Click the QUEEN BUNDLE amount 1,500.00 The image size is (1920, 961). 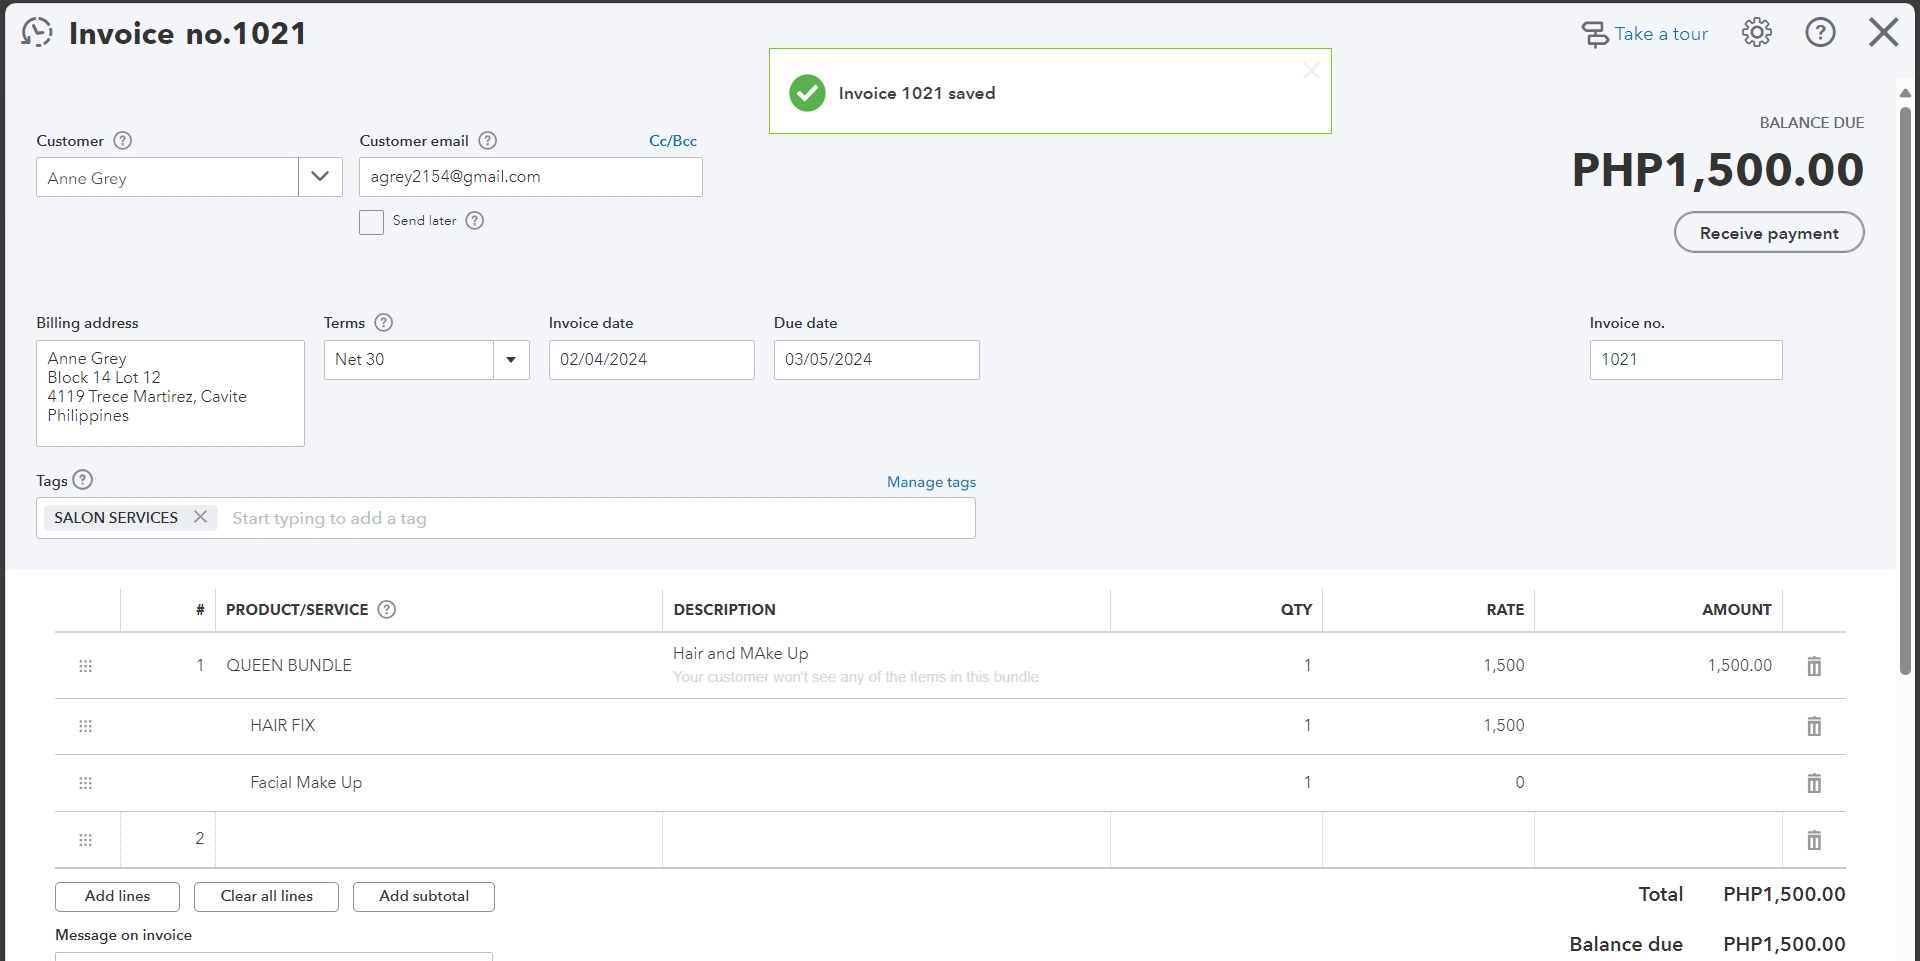tap(1740, 666)
